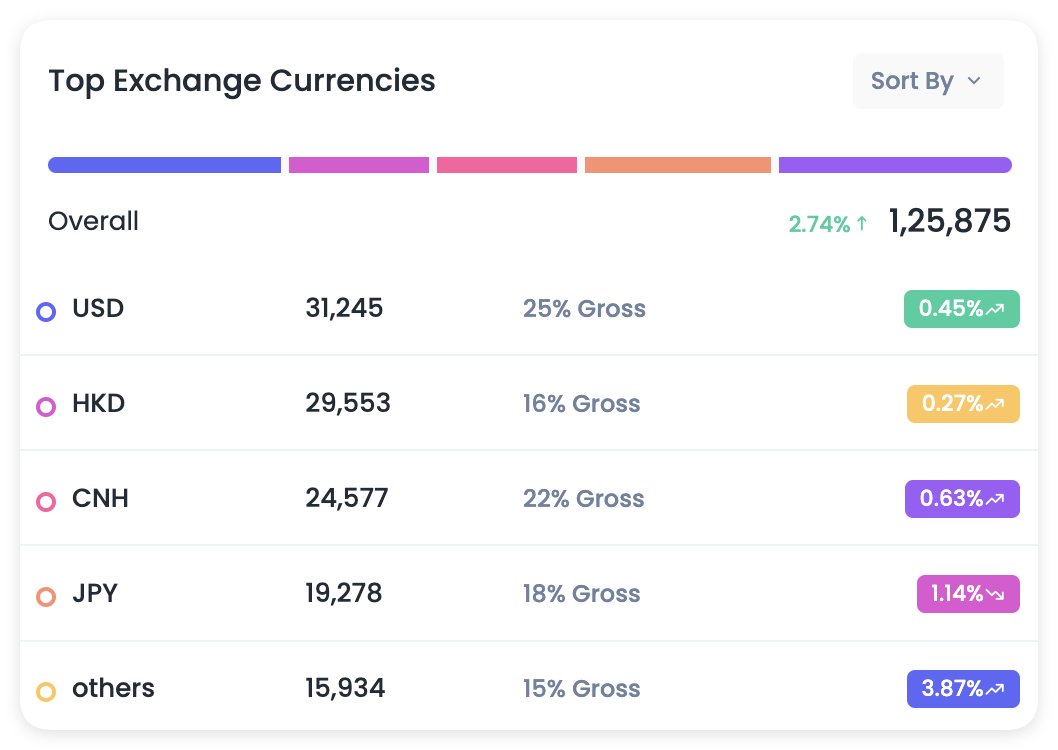Click the CNH pink circle marker

45,502
